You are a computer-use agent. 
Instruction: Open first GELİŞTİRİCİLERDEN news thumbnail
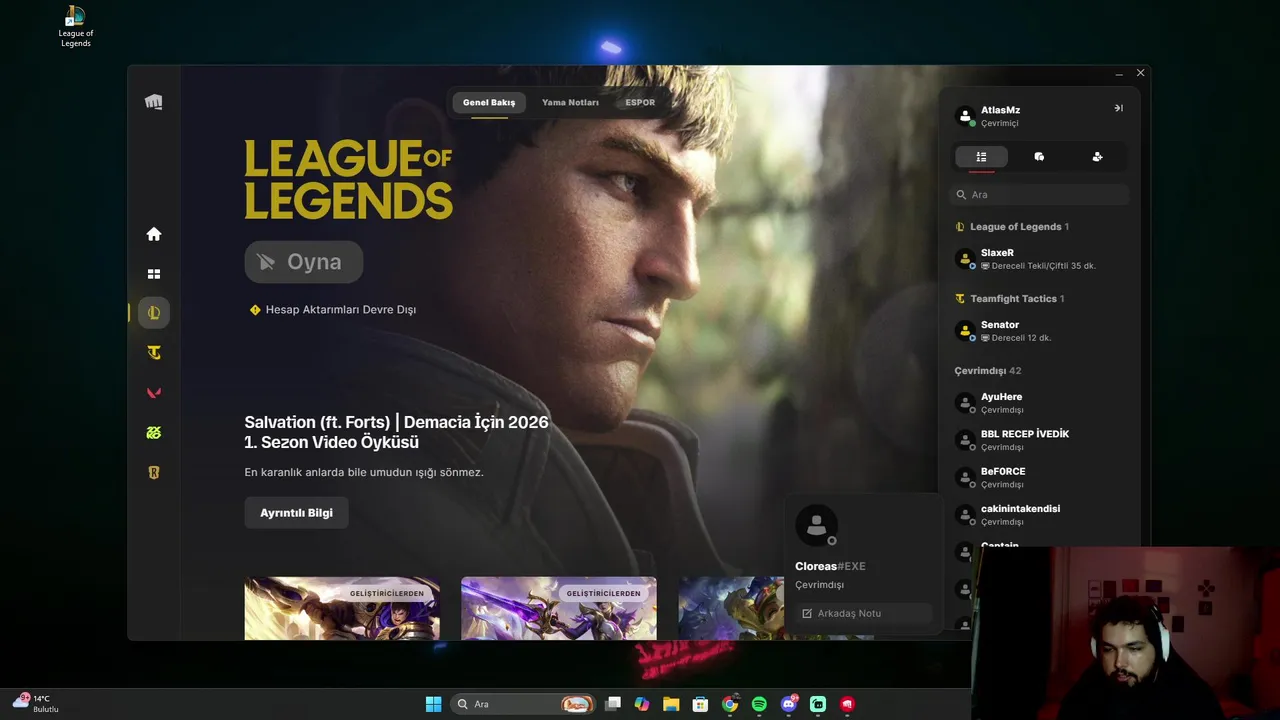[342, 608]
